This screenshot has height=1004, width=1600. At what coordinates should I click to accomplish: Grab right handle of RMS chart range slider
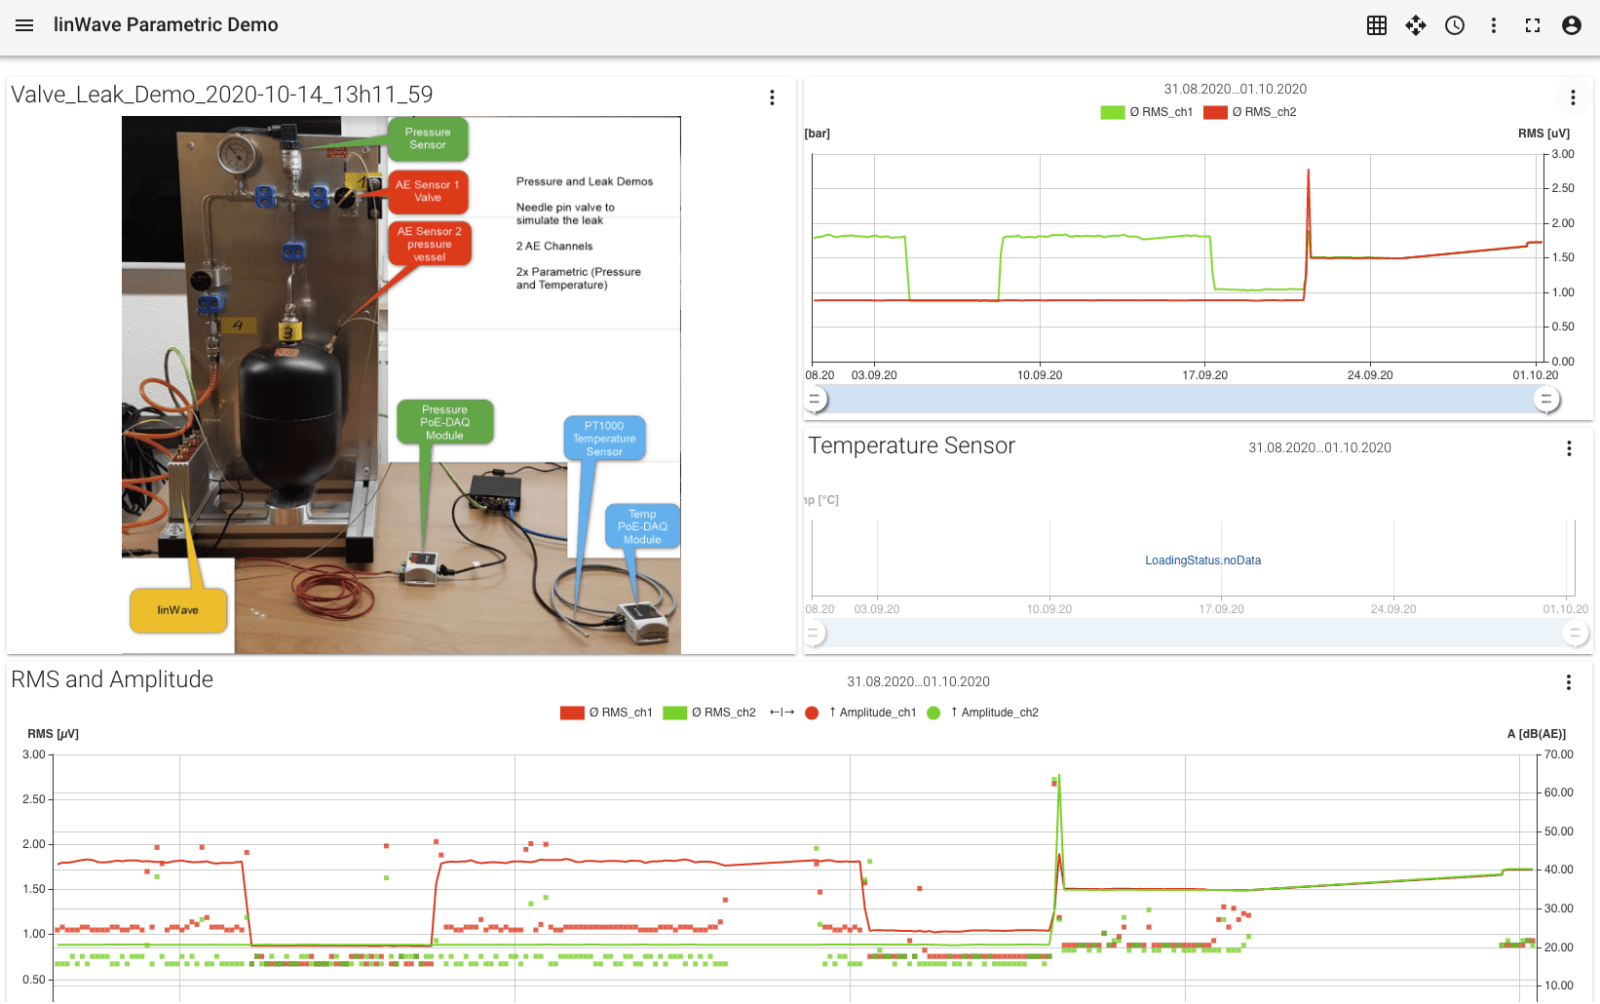click(x=1547, y=400)
